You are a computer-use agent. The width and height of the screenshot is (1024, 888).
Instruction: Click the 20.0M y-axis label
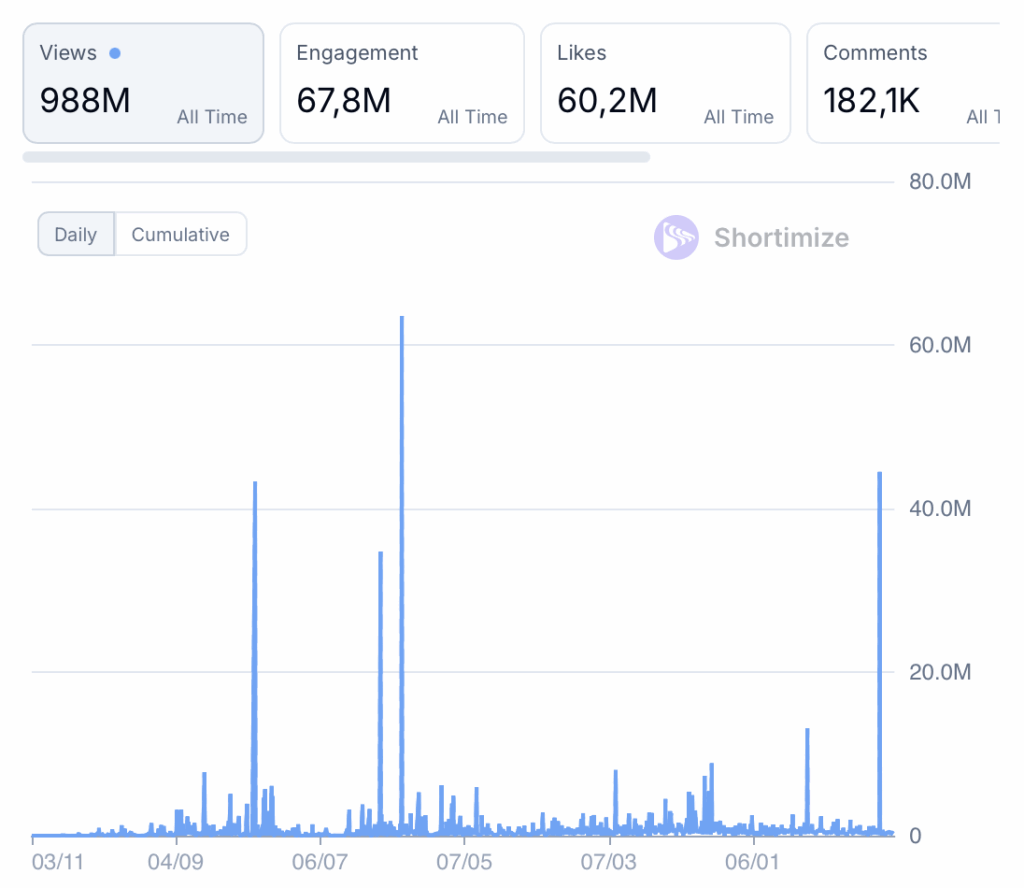pos(940,672)
